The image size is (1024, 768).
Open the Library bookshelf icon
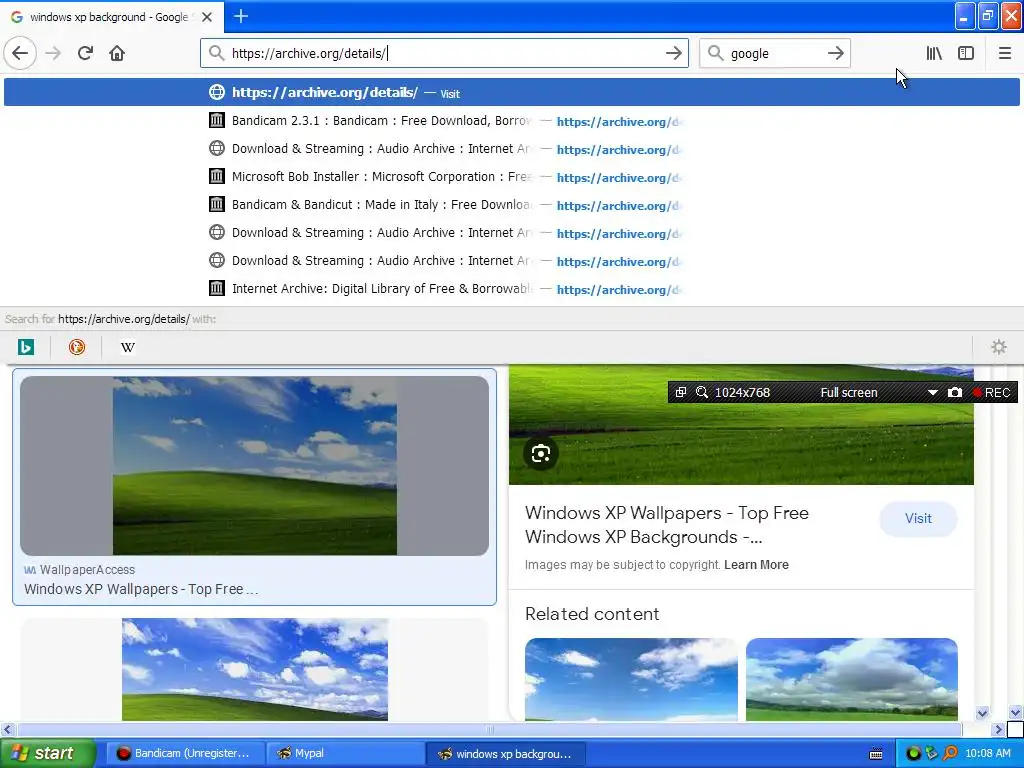934,53
